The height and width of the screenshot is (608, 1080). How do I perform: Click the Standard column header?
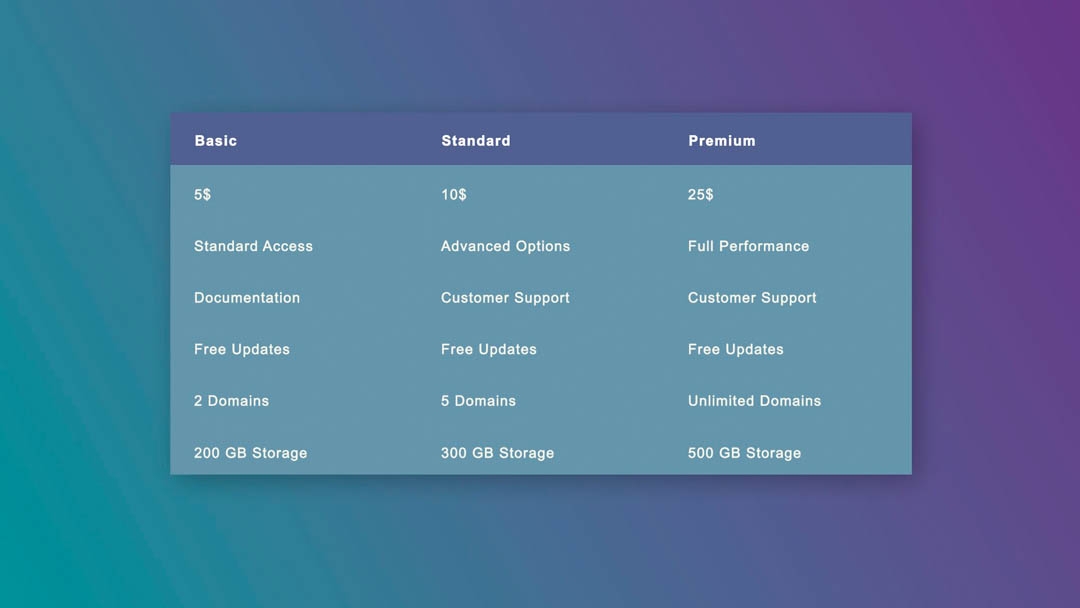tap(476, 141)
